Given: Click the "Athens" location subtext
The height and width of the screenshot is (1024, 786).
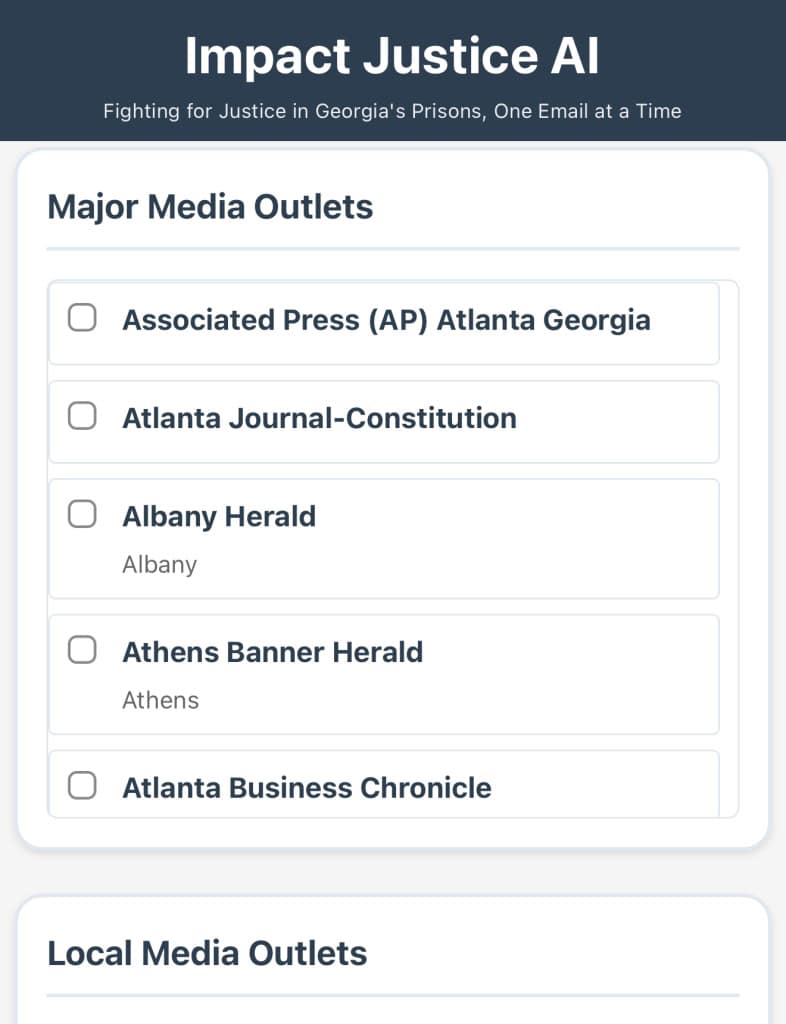Looking at the screenshot, I should (x=160, y=701).
